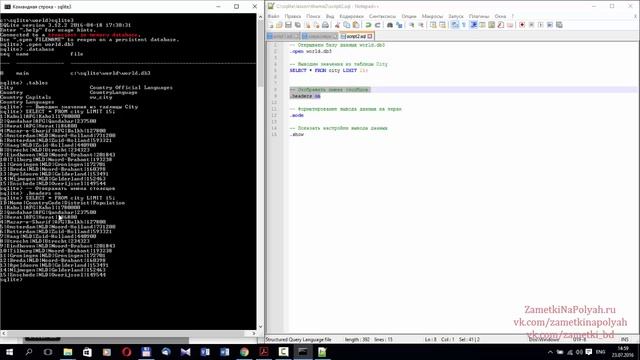Toggle synchronized horizontal scrolling
Viewport: 640px width, 360px height.
(x=442, y=25)
